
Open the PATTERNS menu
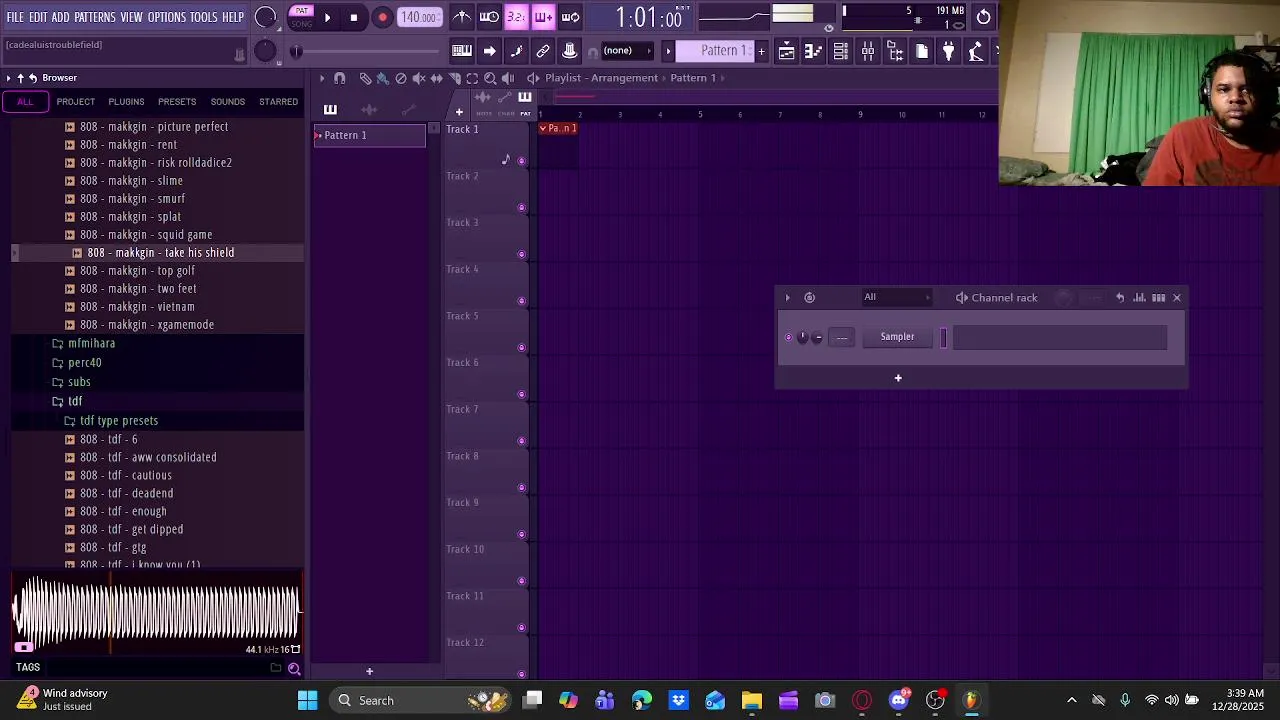click(x=95, y=17)
